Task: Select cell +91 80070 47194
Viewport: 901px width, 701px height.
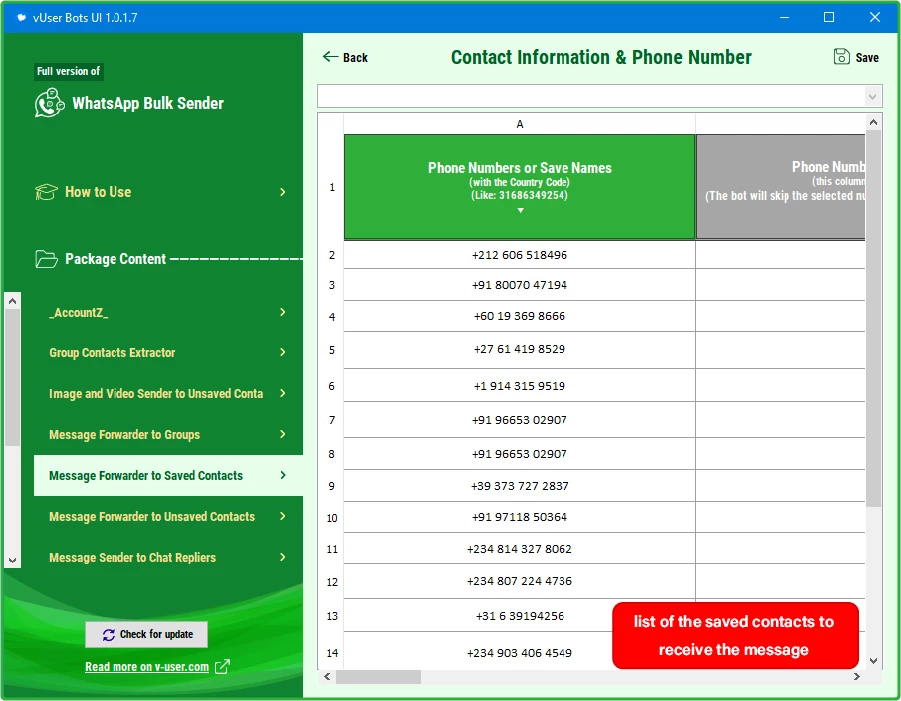Action: (x=519, y=285)
